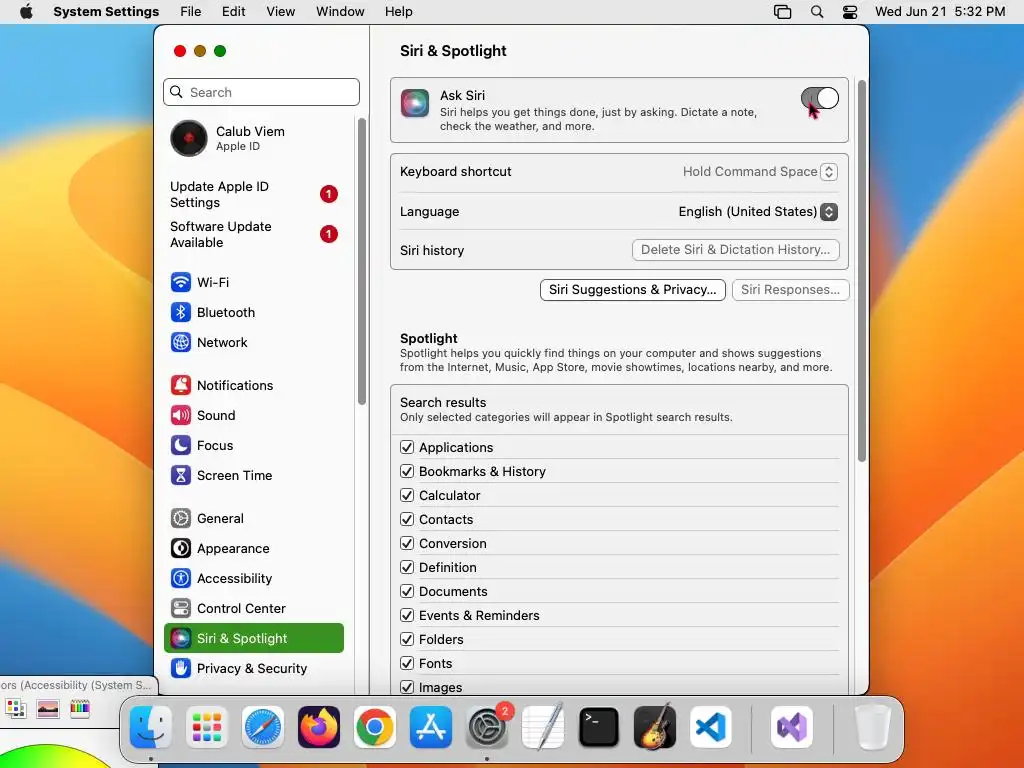
Task: Uncheck the Calculator checkbox
Action: coord(407,495)
